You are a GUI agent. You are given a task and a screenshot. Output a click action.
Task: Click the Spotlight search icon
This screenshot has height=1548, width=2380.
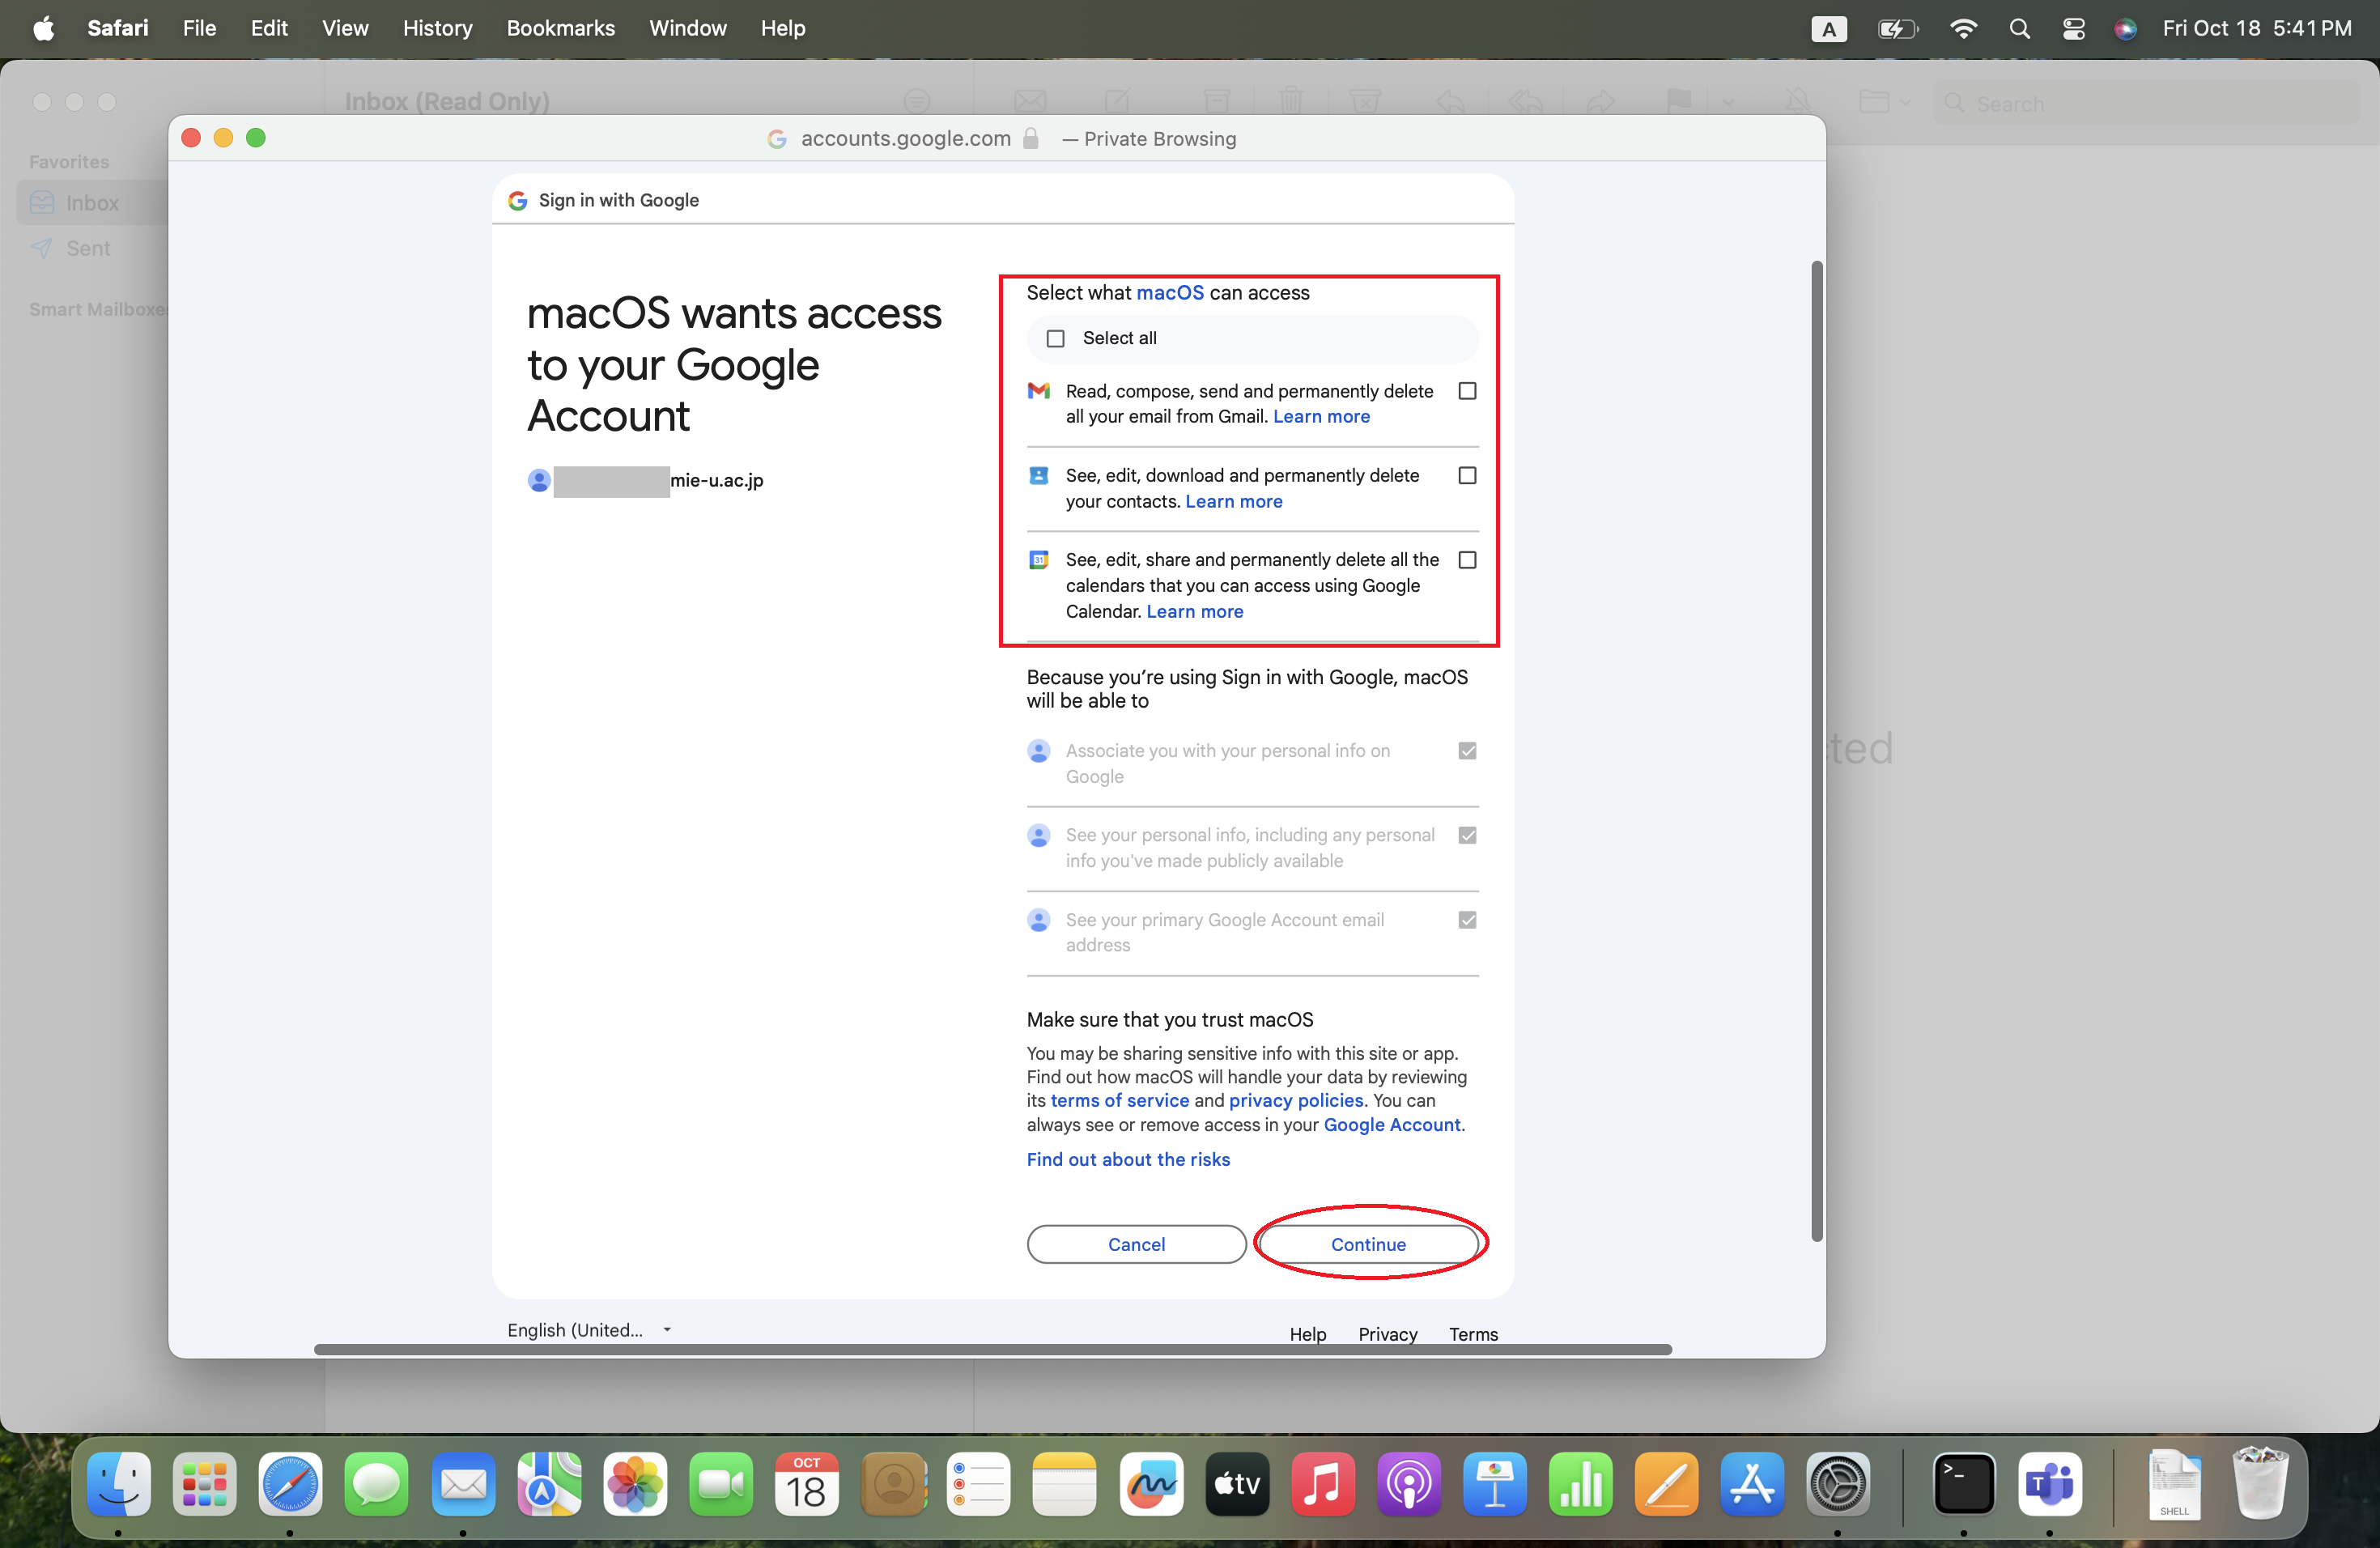[x=2019, y=28]
